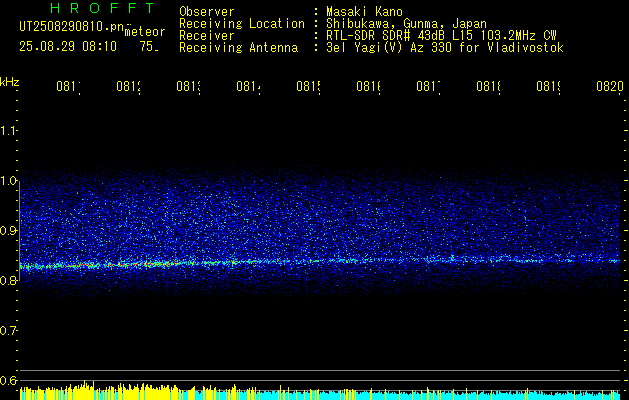
Task: Click the 0.6 kHz frequency label
Action: (8, 380)
